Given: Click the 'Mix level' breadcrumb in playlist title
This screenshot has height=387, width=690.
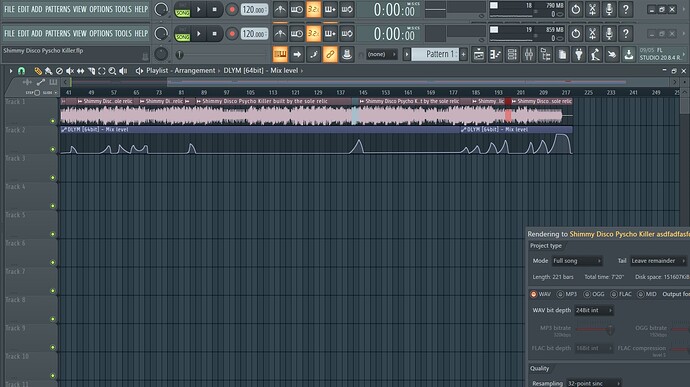Looking at the screenshot, I should [284, 70].
